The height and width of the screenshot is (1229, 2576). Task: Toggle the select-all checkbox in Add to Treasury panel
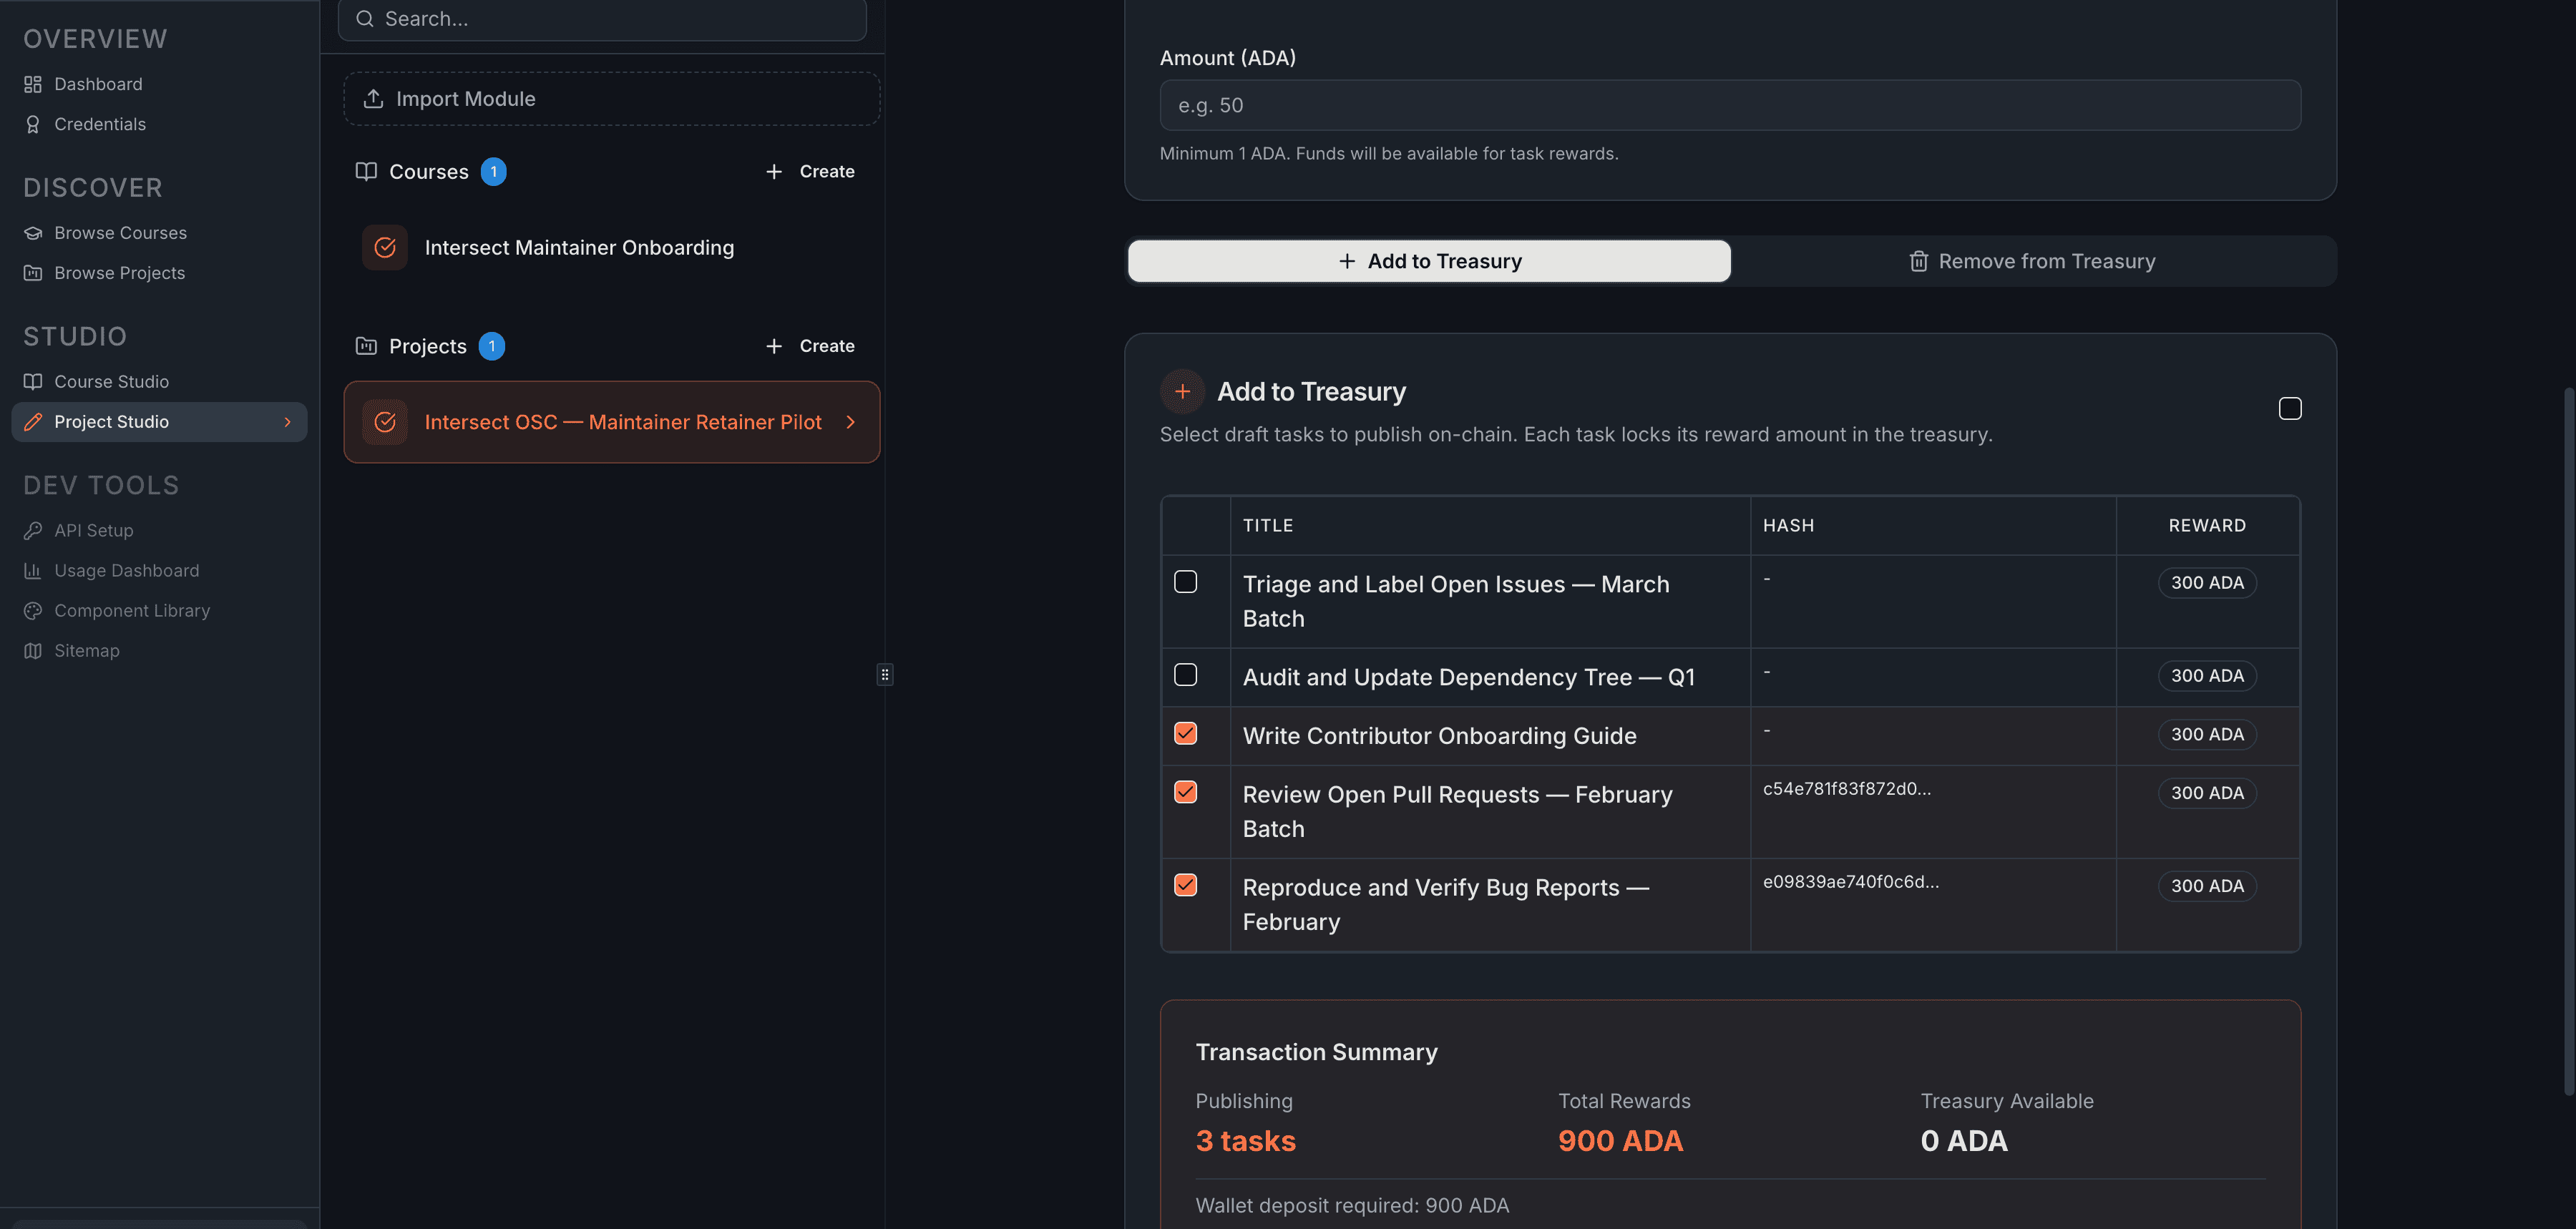coord(2290,408)
